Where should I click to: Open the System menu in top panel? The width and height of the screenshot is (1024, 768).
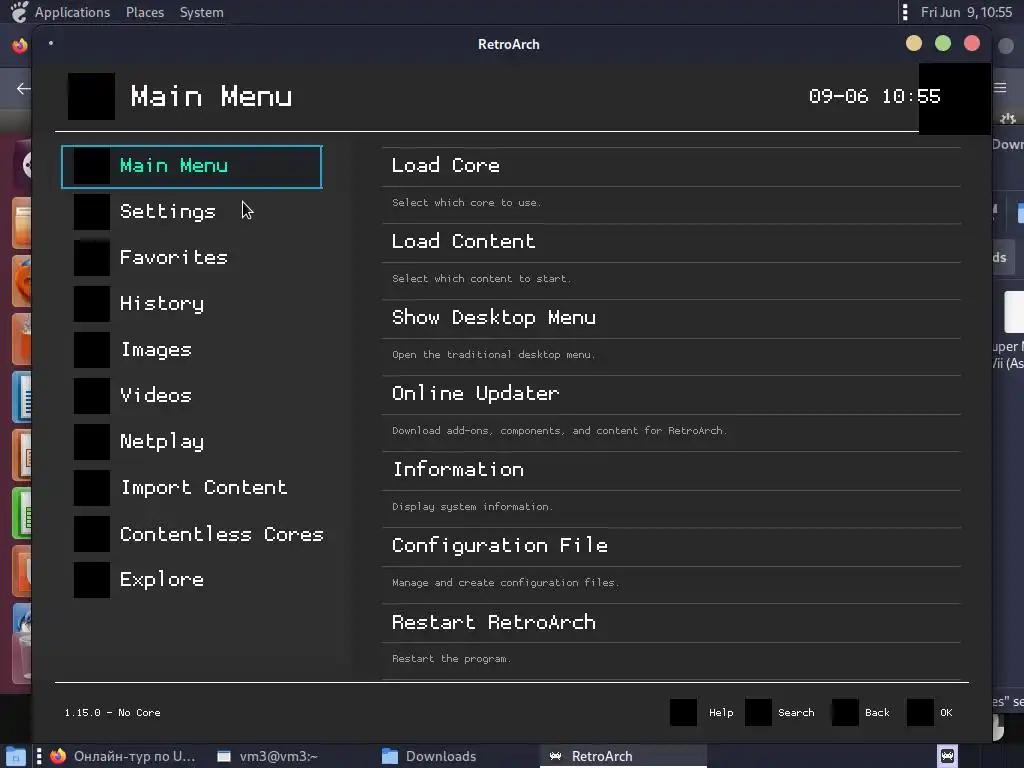[x=201, y=12]
